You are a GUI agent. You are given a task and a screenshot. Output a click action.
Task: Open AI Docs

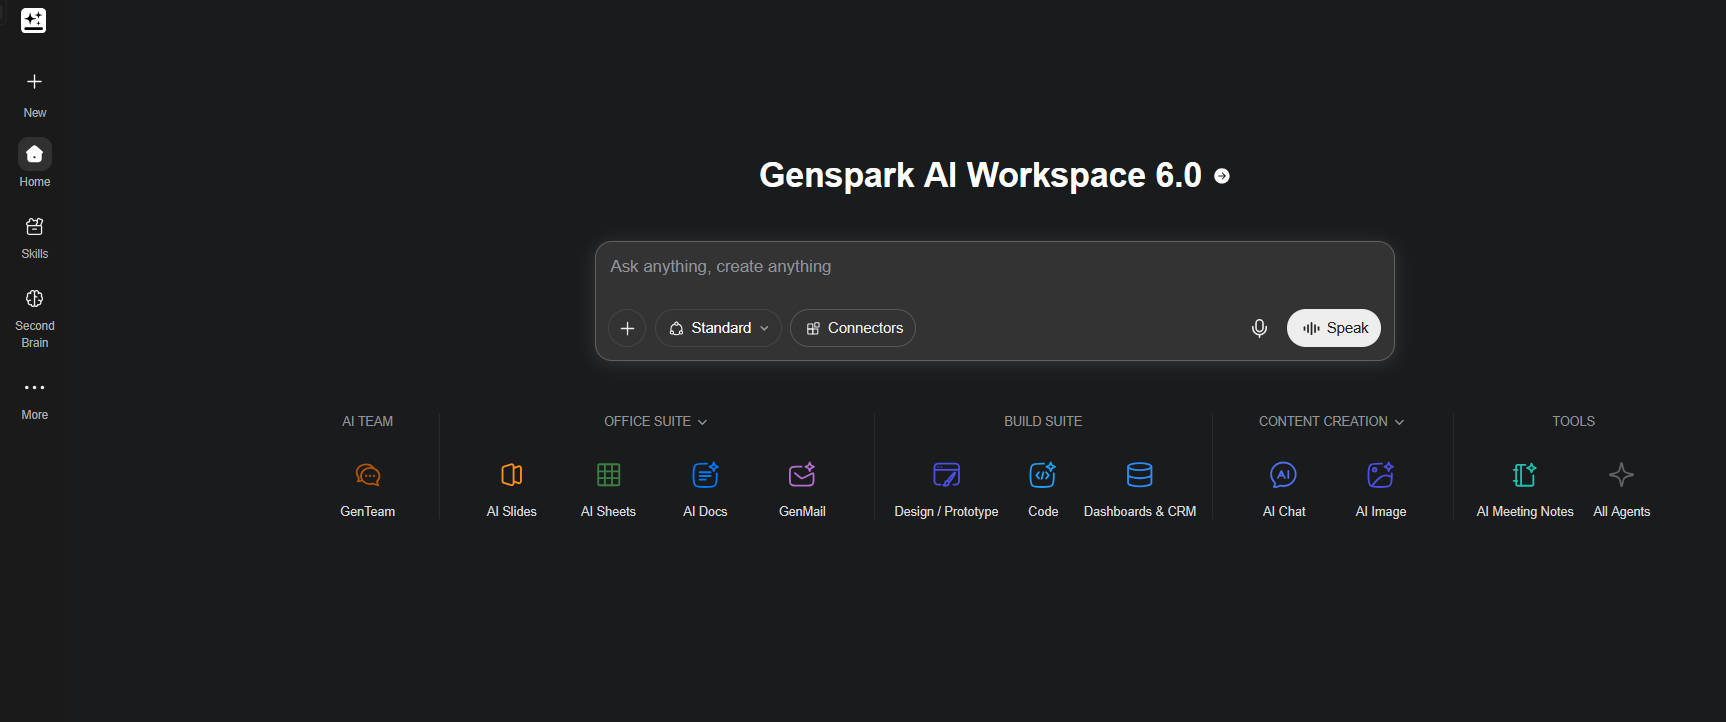click(705, 490)
